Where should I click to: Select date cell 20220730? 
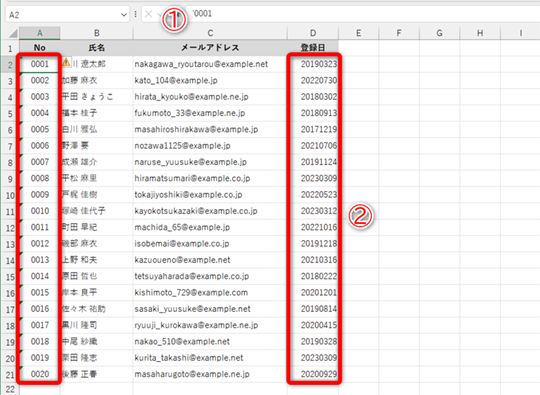click(x=313, y=80)
